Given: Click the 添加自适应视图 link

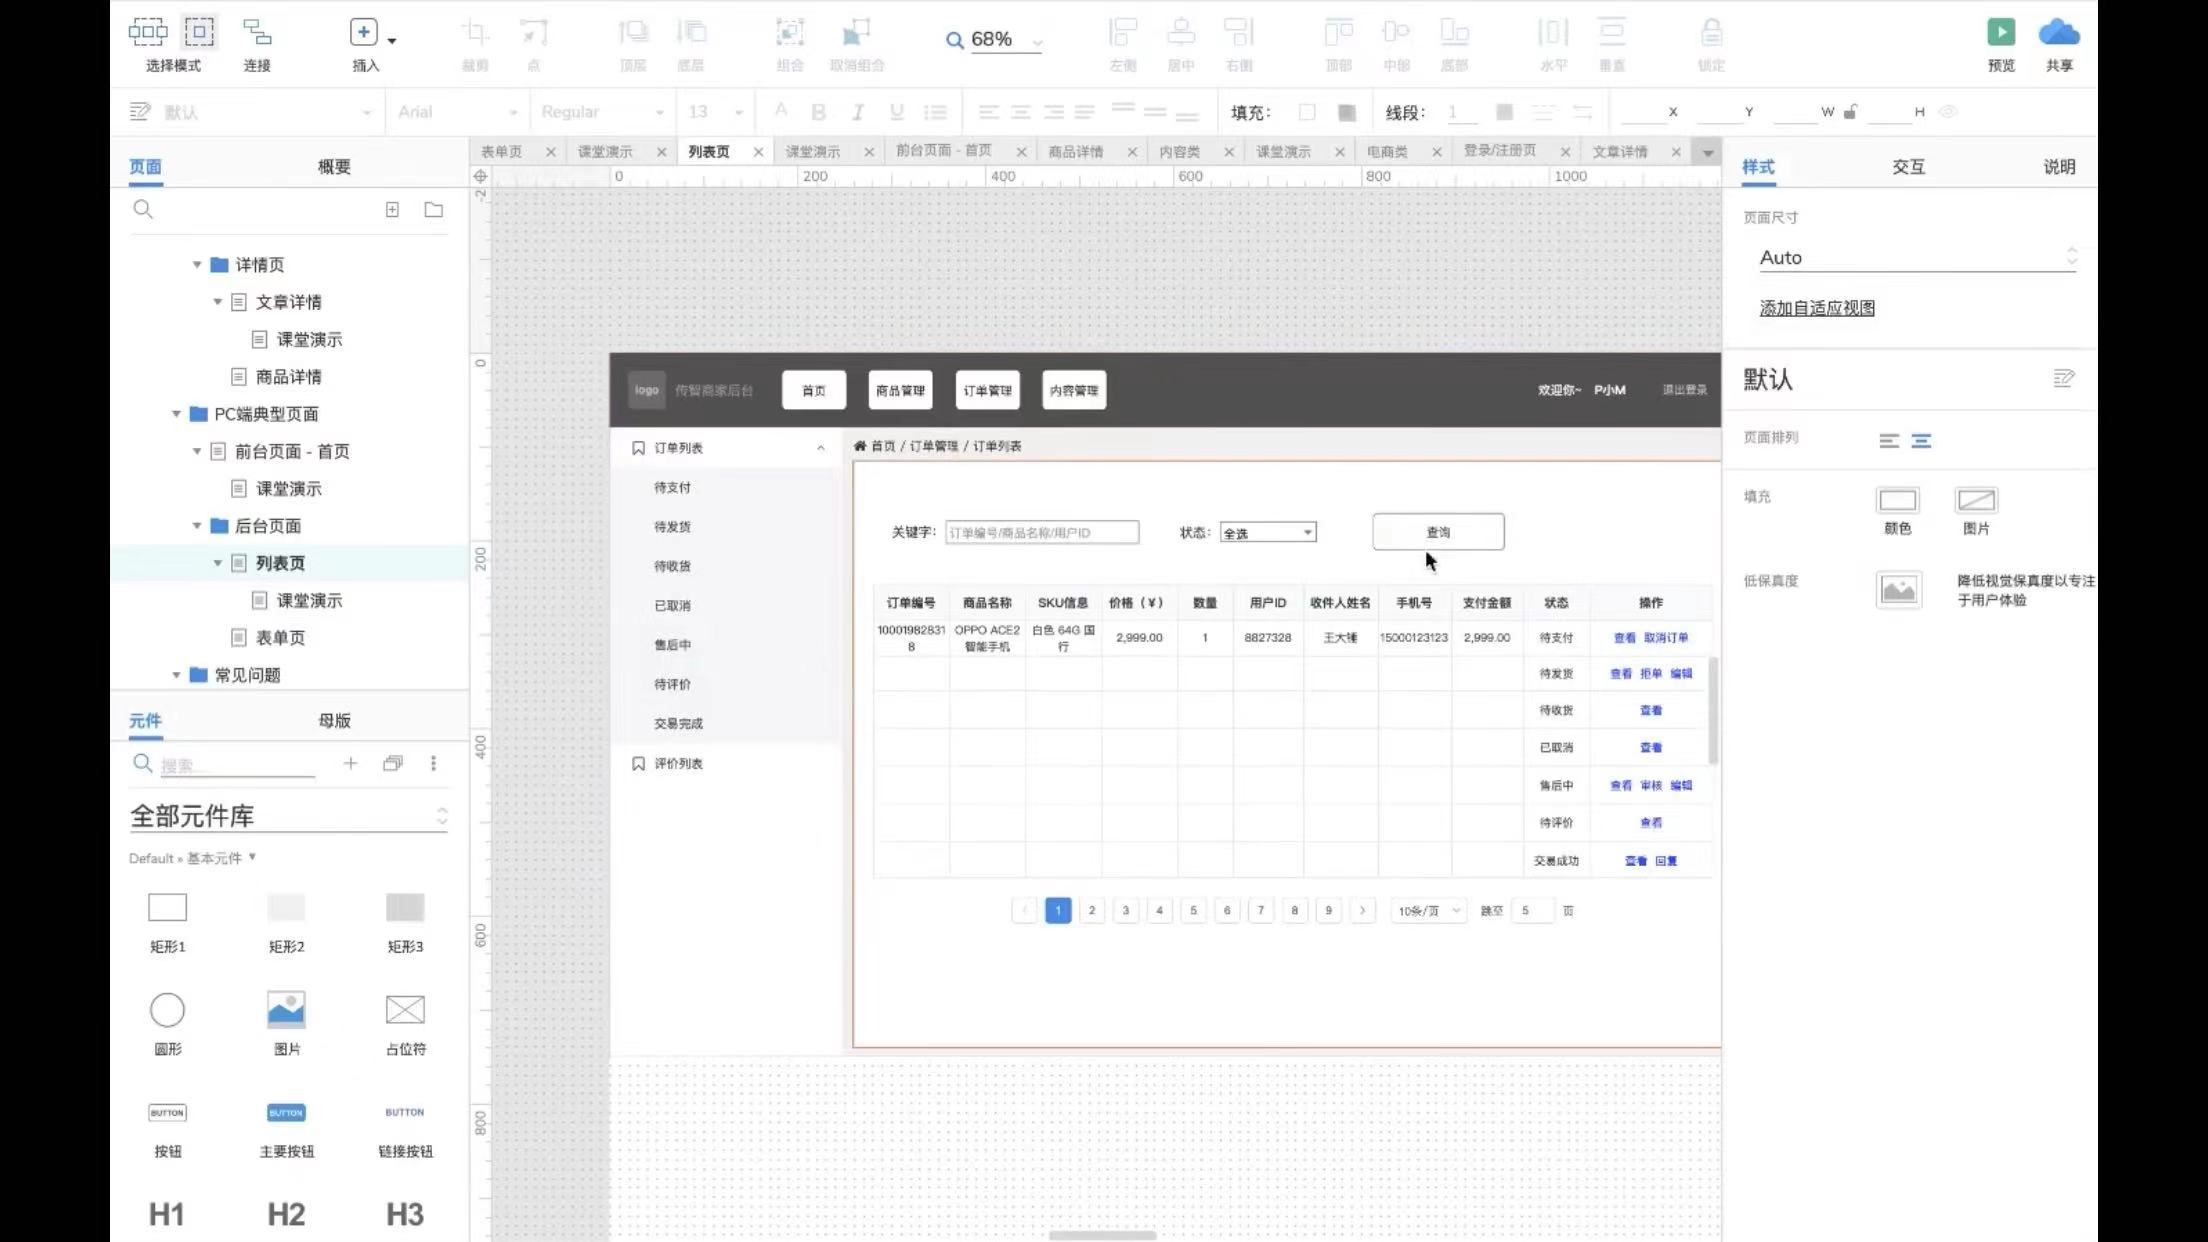Looking at the screenshot, I should 1817,309.
